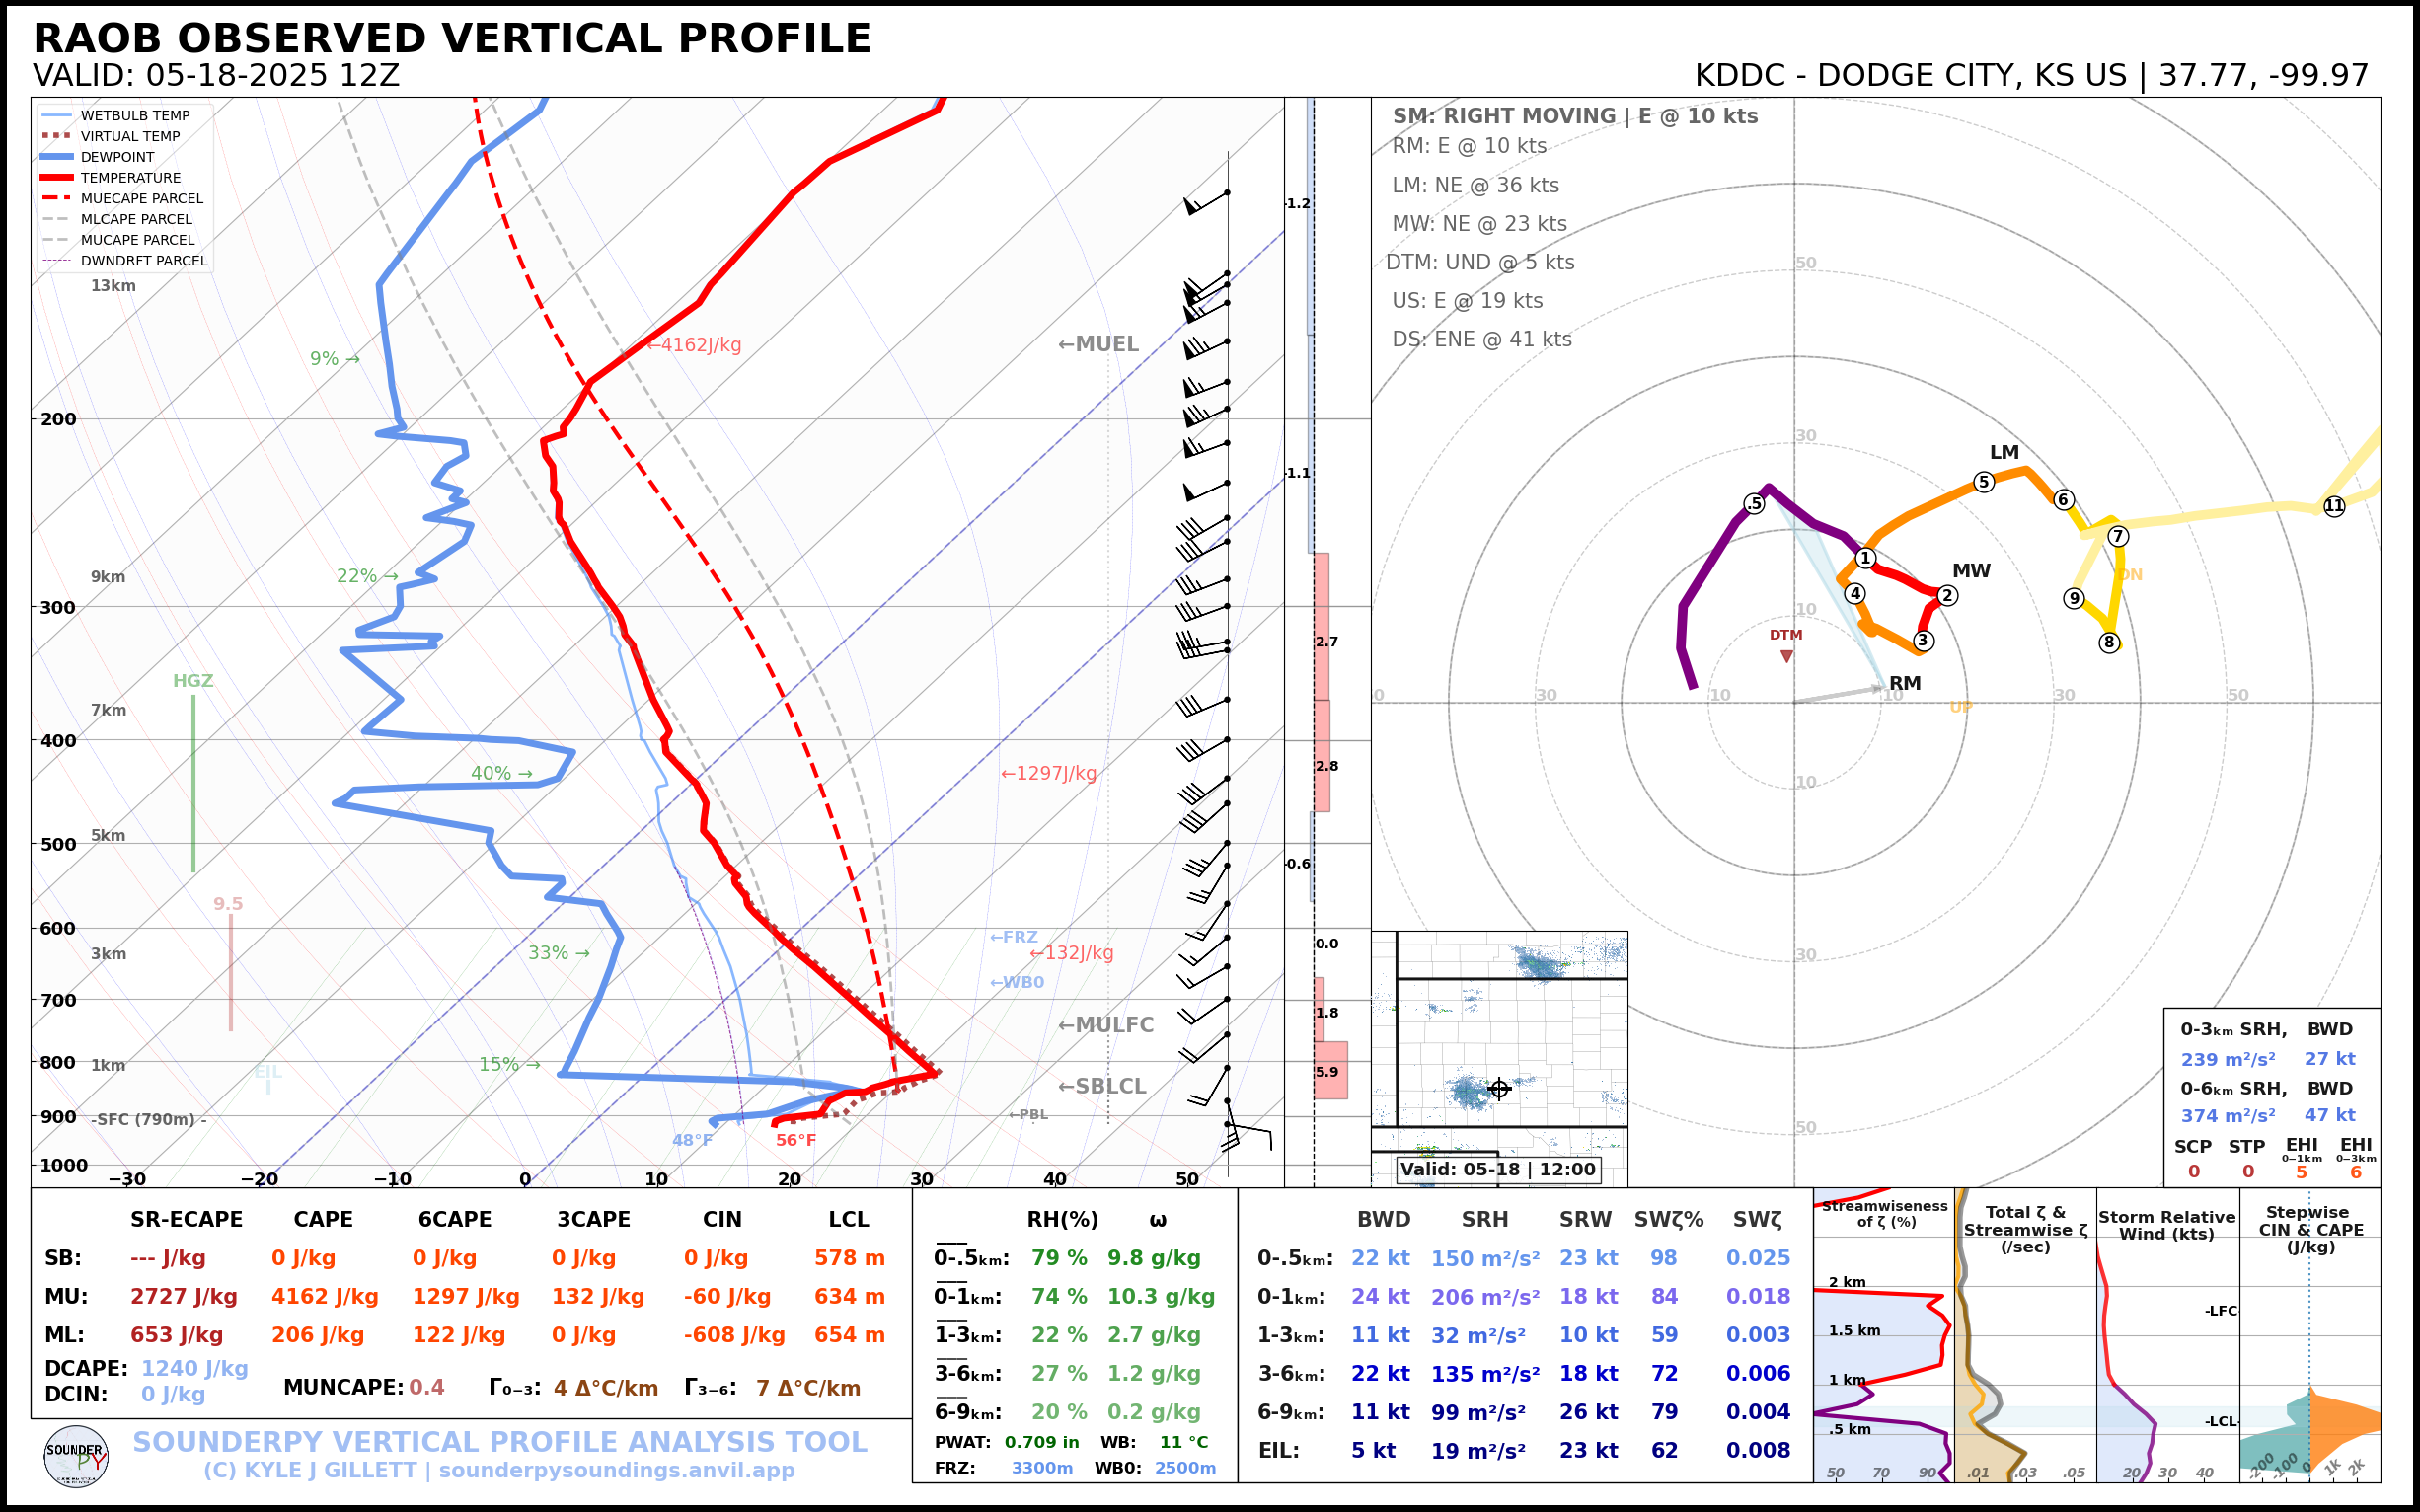Select hodograph height marker 11

(2333, 506)
